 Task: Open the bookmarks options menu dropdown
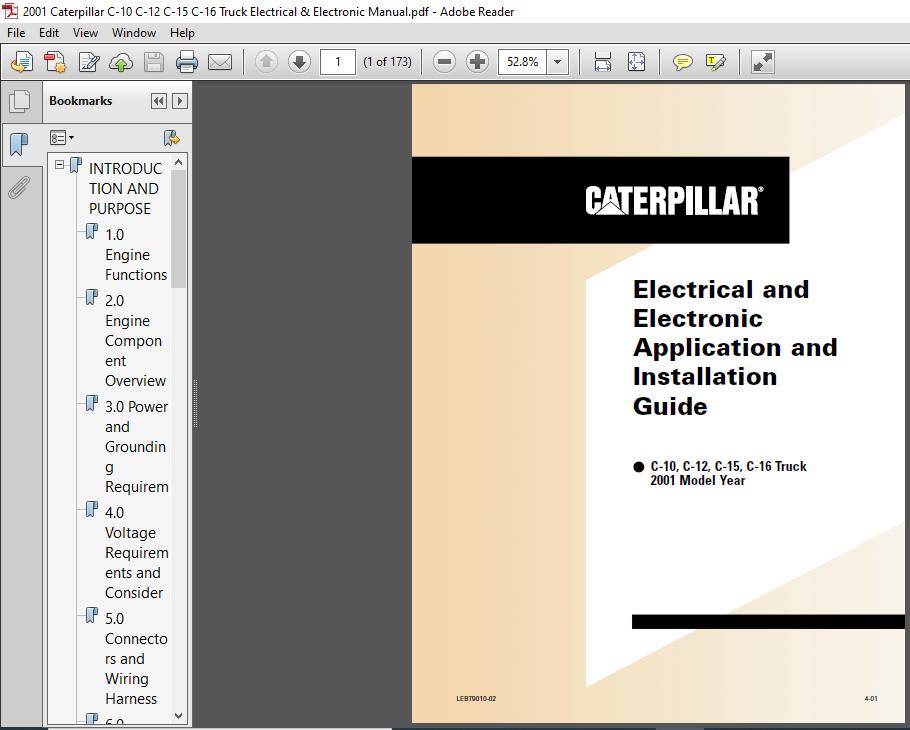point(62,138)
